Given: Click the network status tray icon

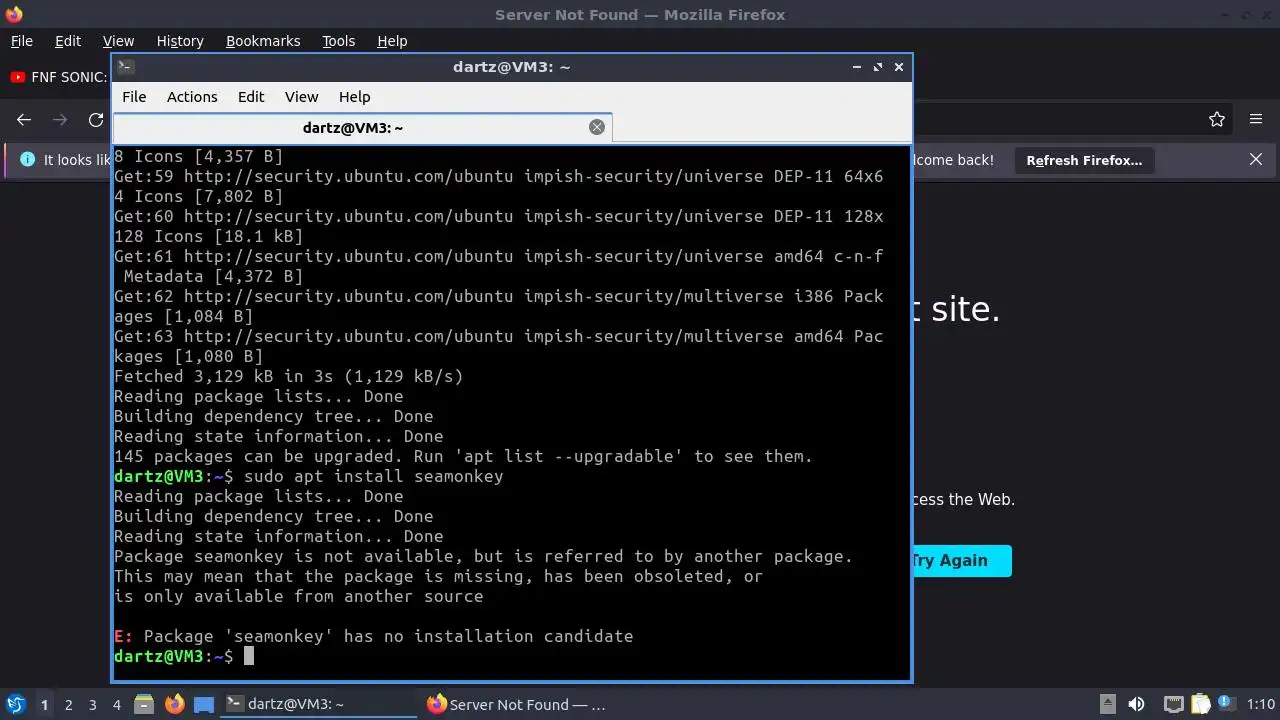Looking at the screenshot, I should (x=1174, y=704).
